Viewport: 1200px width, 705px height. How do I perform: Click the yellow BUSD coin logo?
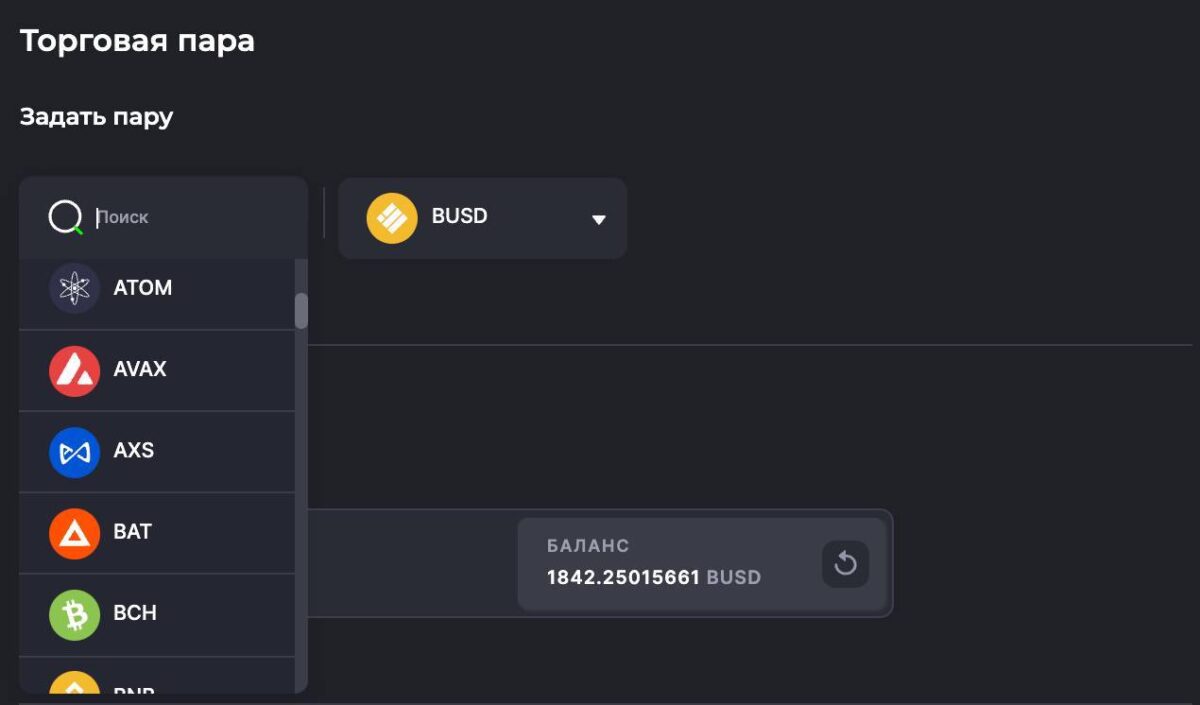coord(392,218)
